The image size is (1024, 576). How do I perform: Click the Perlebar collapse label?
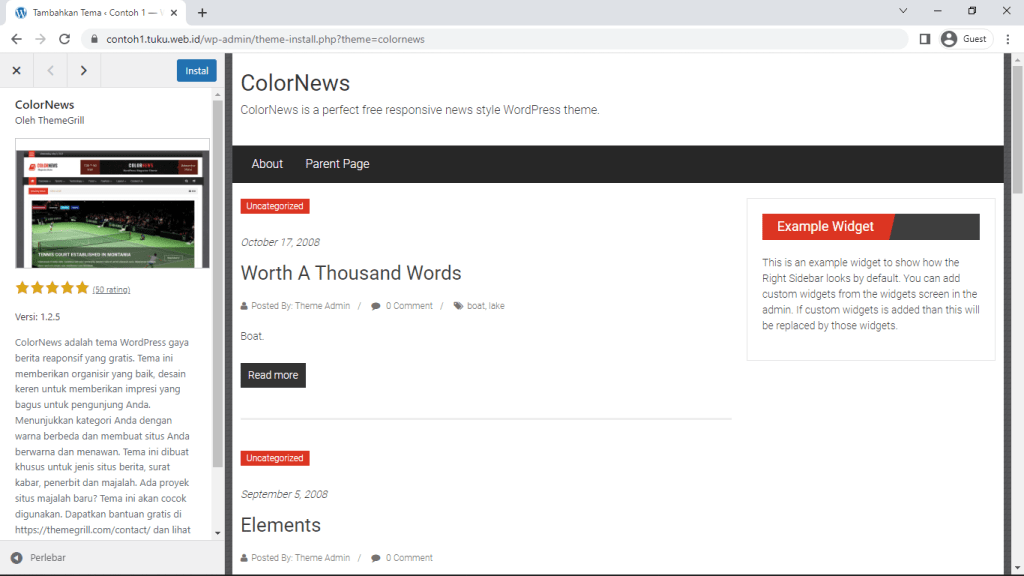pyautogui.click(x=48, y=558)
